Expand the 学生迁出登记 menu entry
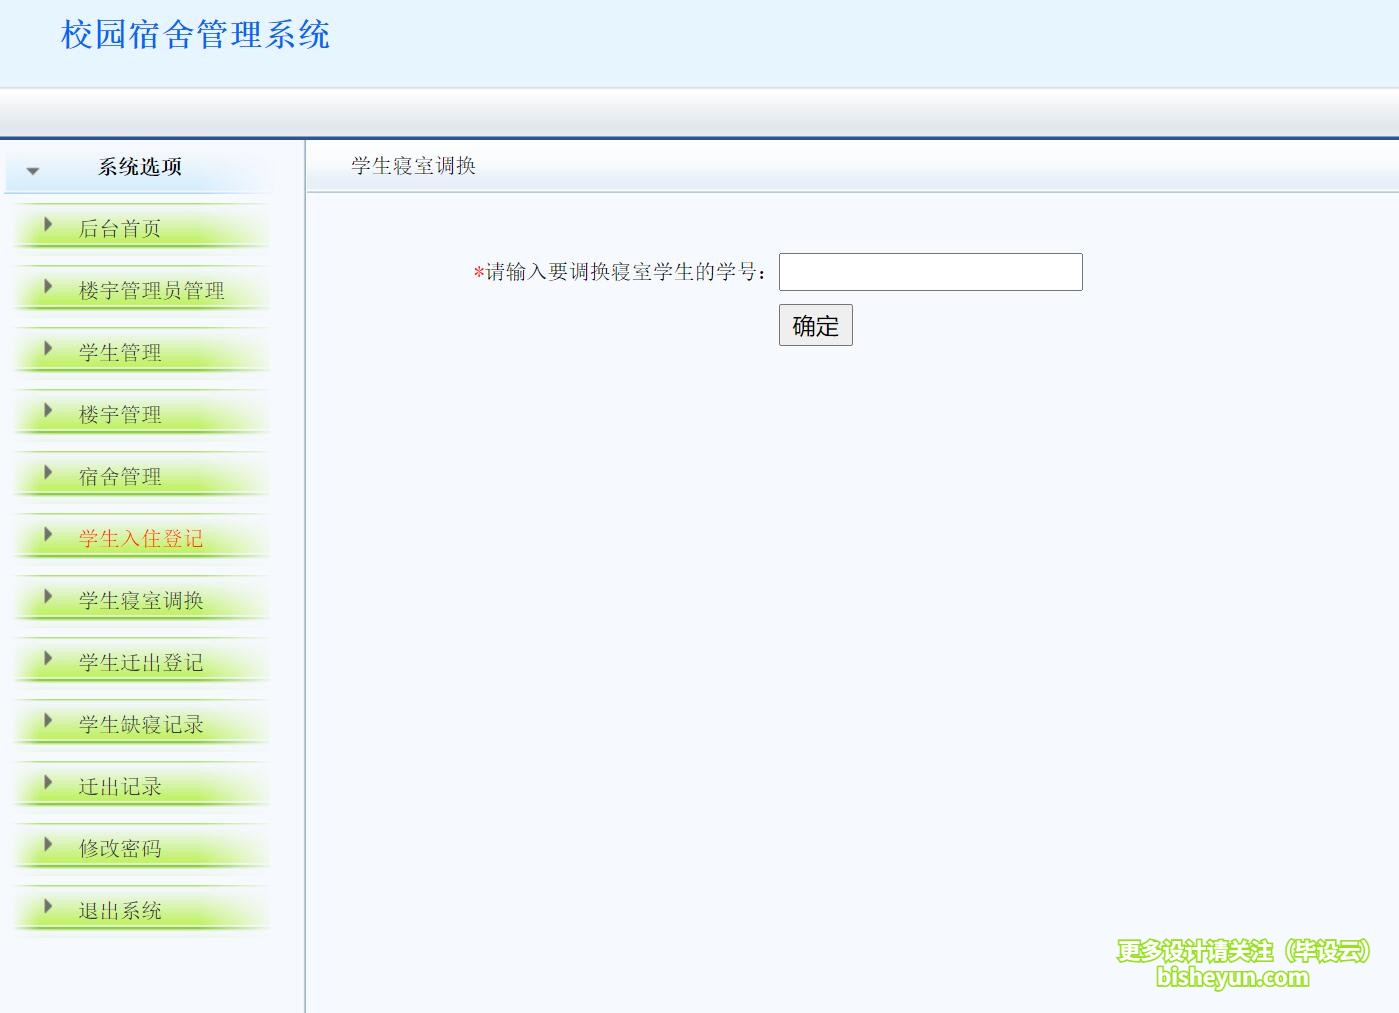 click(x=140, y=662)
